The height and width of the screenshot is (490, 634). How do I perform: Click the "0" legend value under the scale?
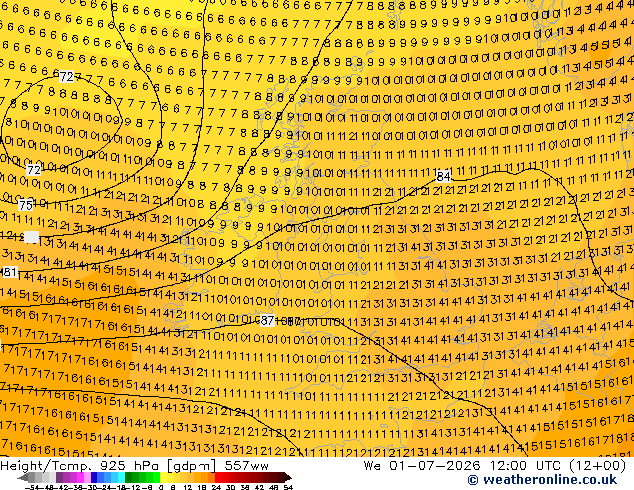[x=161, y=487]
